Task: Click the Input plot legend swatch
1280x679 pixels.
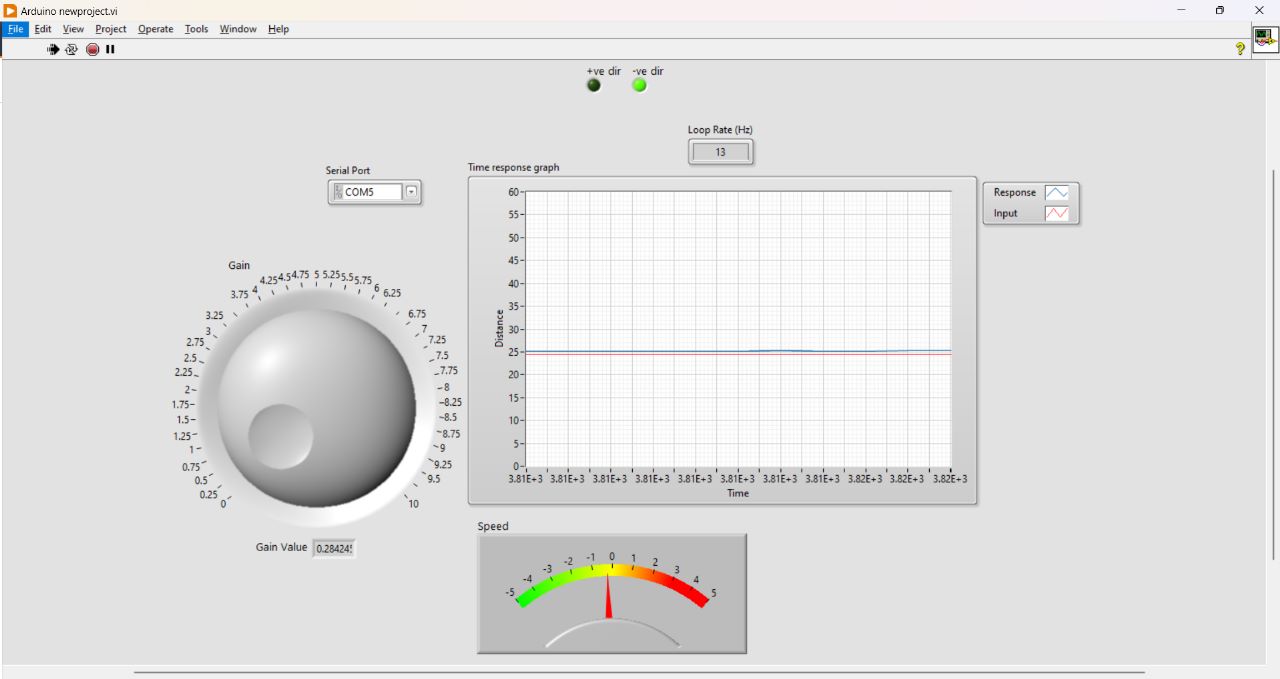Action: [1057, 214]
